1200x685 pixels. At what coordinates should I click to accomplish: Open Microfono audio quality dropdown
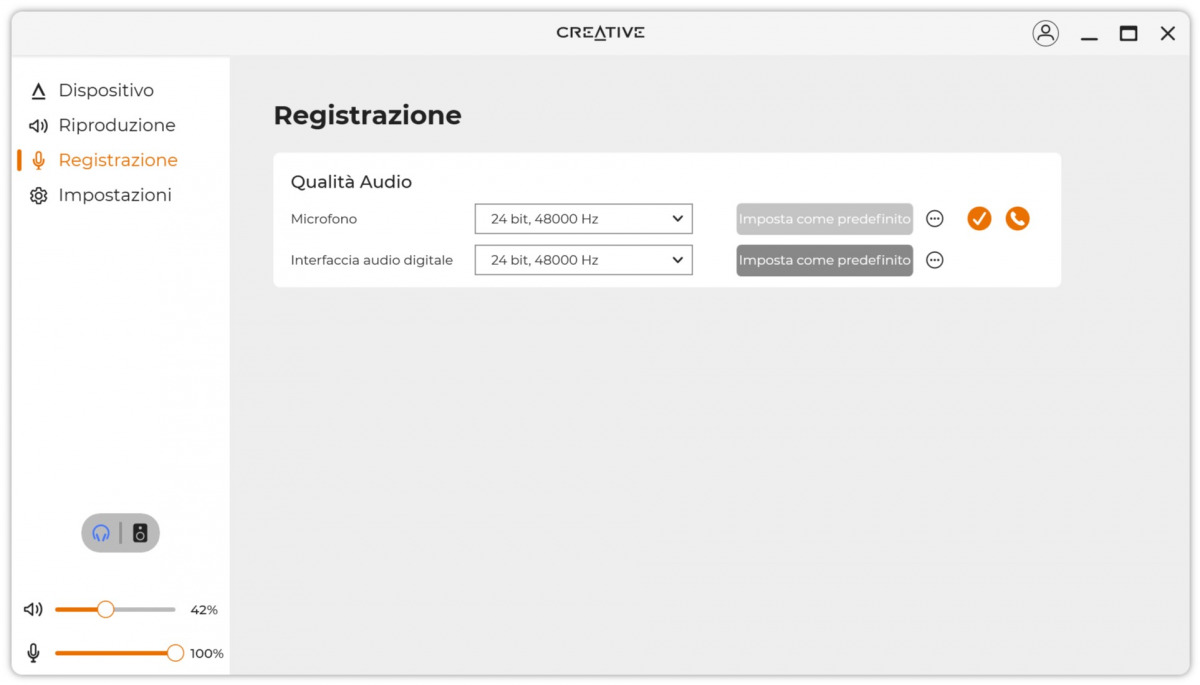point(583,218)
